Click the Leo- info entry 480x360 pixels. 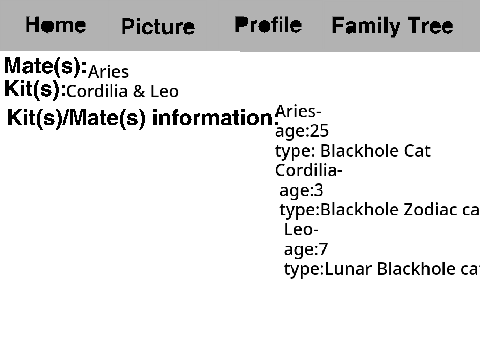point(301,230)
